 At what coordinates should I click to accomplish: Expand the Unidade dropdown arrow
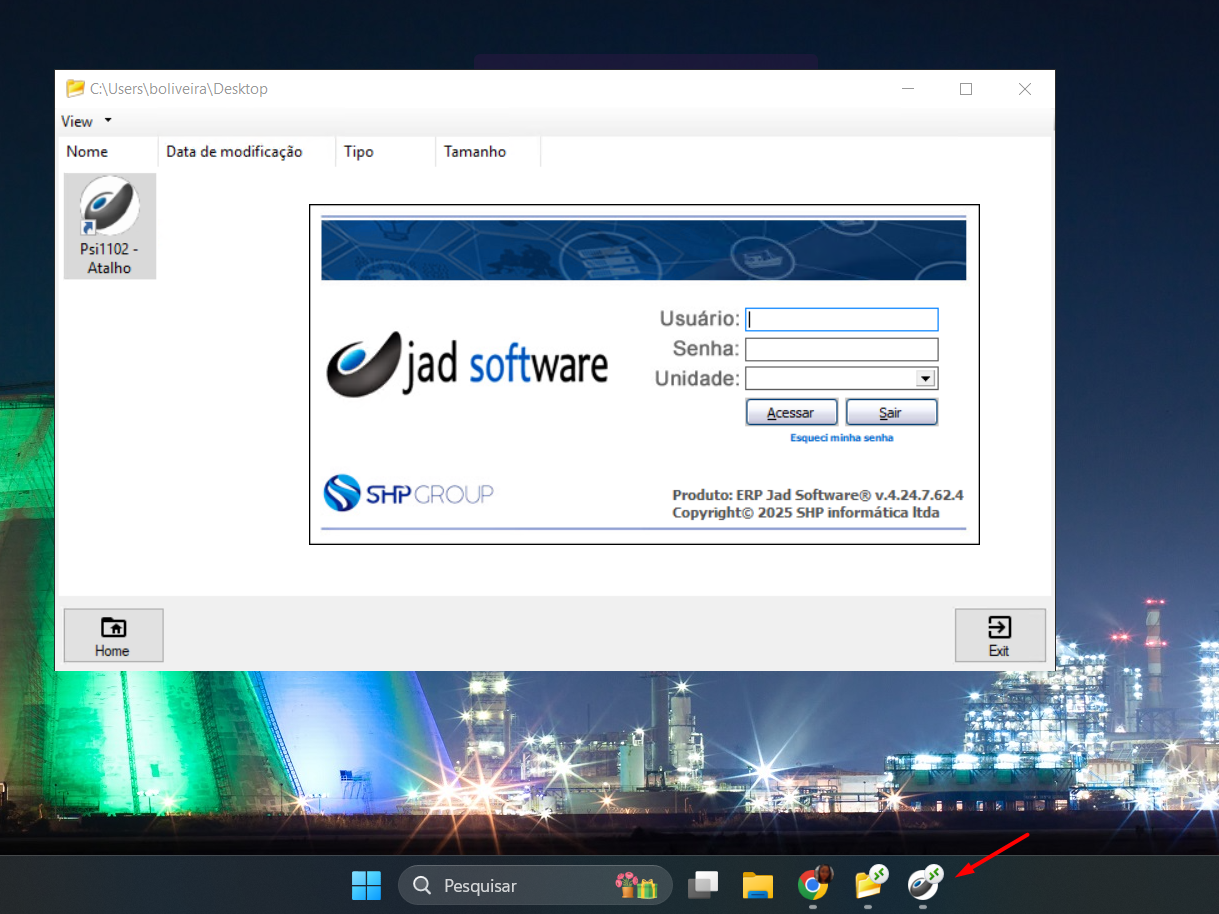[x=925, y=379]
